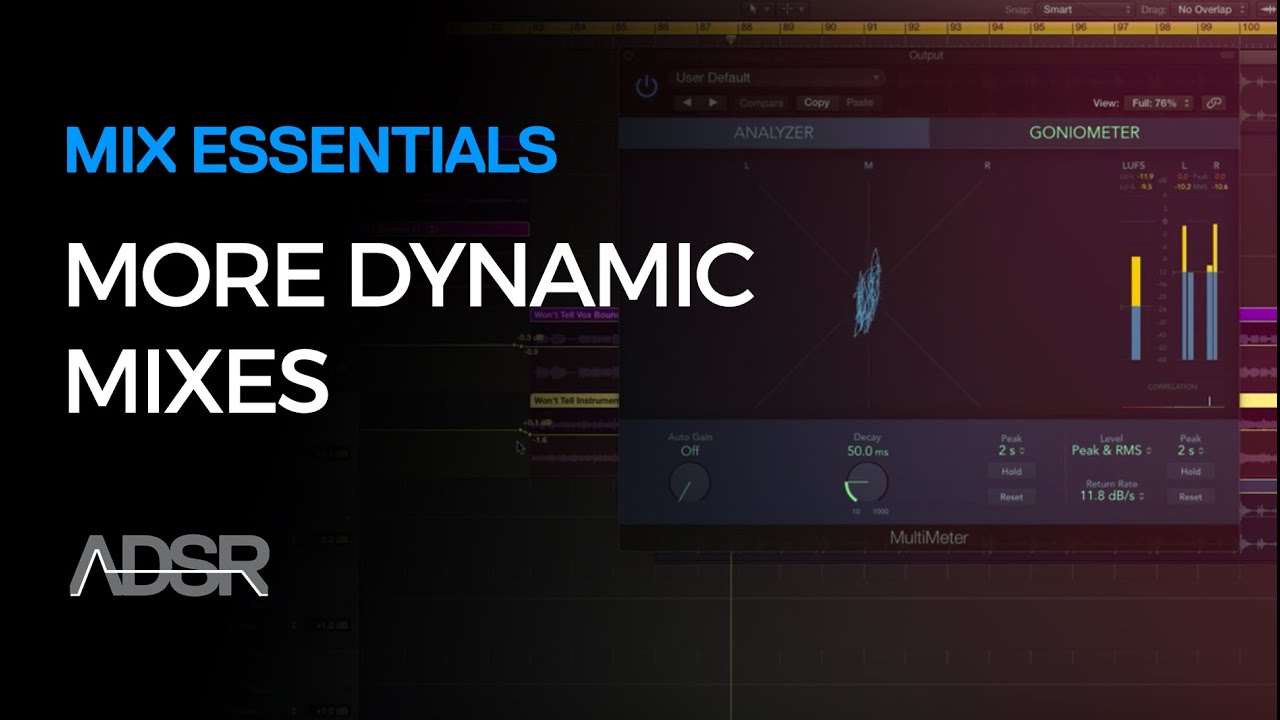The width and height of the screenshot is (1280, 720).
Task: Switch to the Analyzer tab
Action: coord(773,132)
